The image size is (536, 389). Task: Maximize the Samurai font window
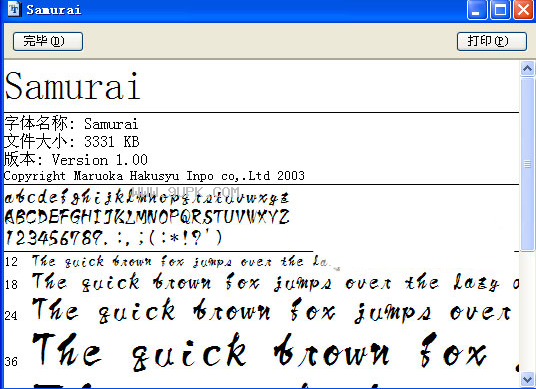500,10
